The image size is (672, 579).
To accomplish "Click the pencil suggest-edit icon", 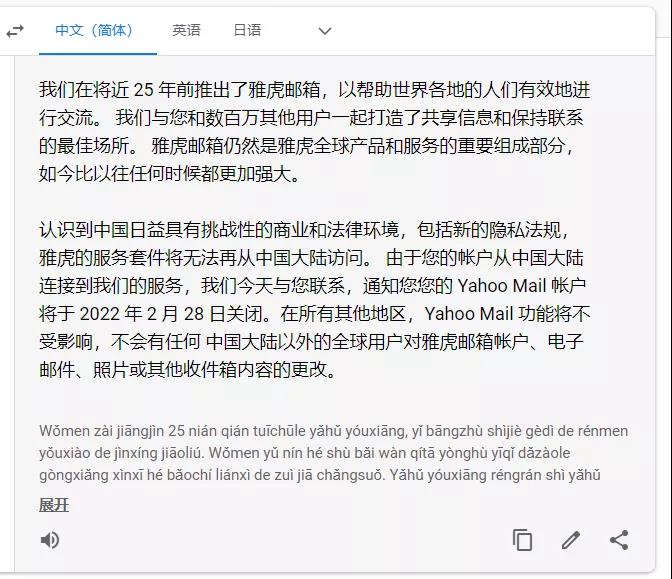I will (571, 540).
